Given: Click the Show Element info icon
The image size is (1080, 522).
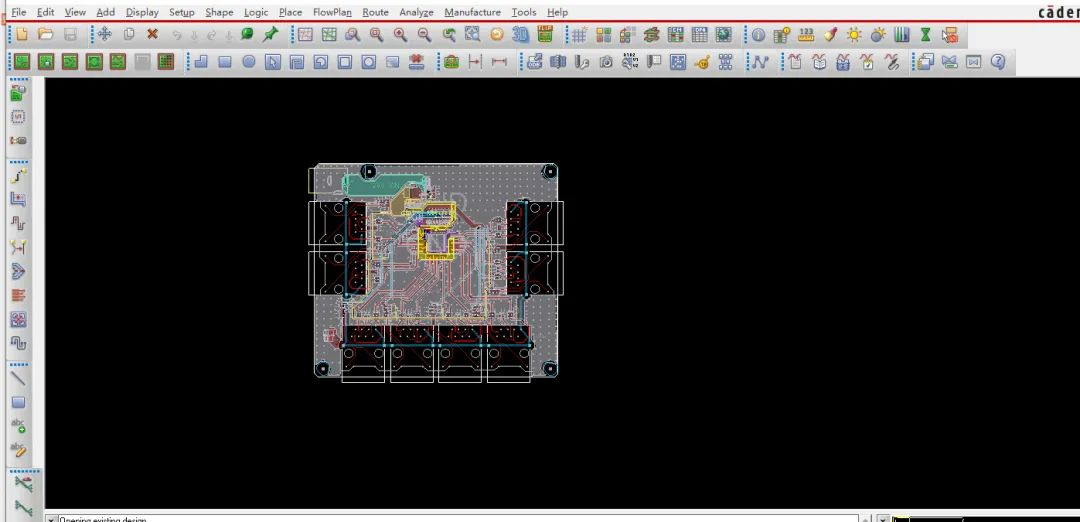Looking at the screenshot, I should [758, 34].
